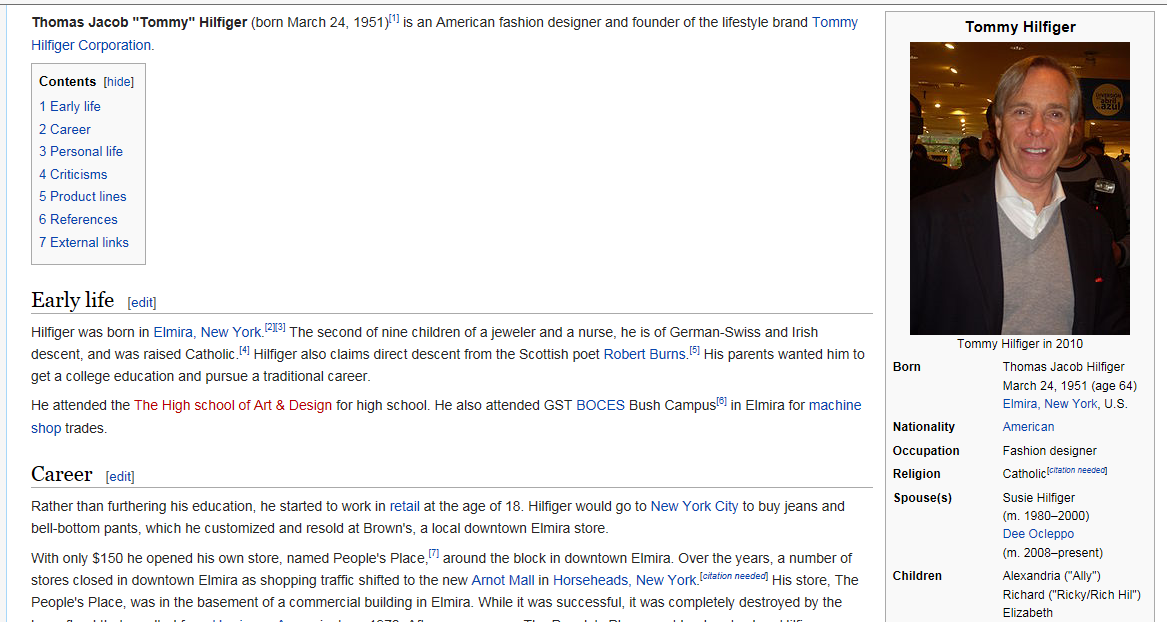Open 4 Criticisms in Contents
The image size is (1167, 622).
pyautogui.click(x=73, y=175)
